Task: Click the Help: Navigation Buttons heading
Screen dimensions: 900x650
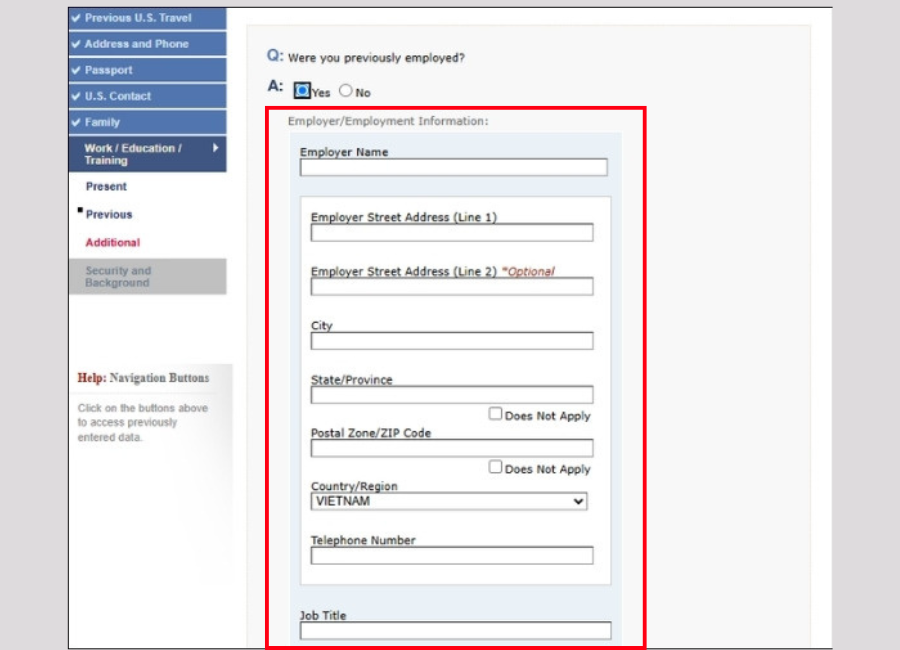Action: [143, 378]
